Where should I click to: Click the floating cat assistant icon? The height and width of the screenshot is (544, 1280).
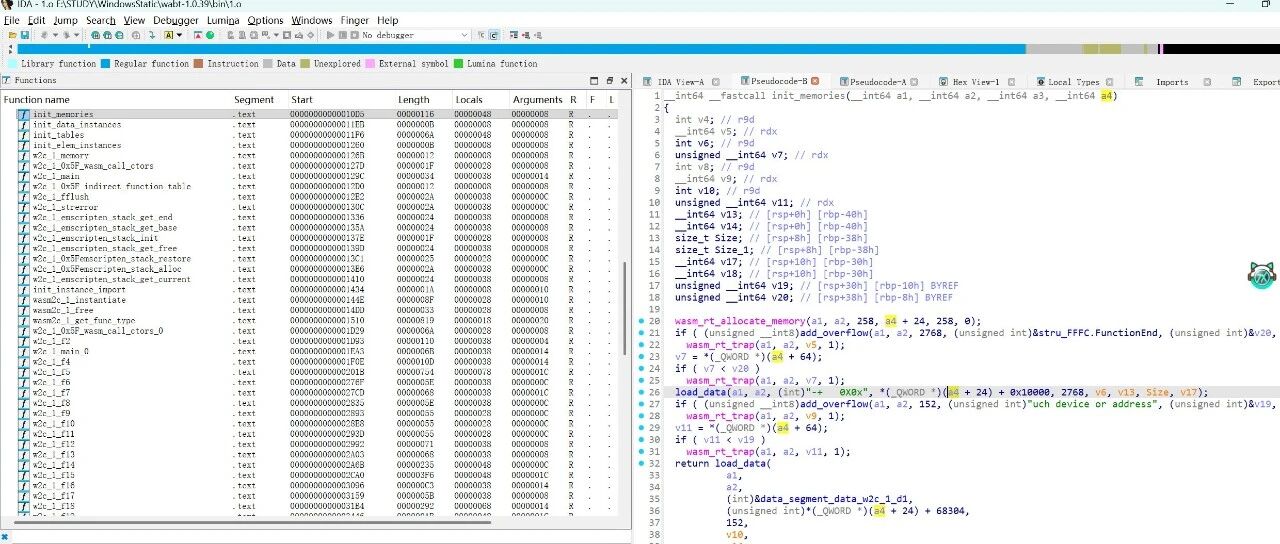1262,276
